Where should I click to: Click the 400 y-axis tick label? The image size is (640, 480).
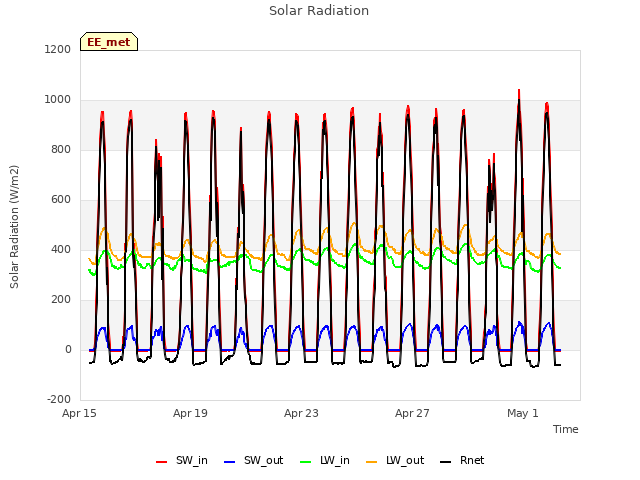(61, 250)
